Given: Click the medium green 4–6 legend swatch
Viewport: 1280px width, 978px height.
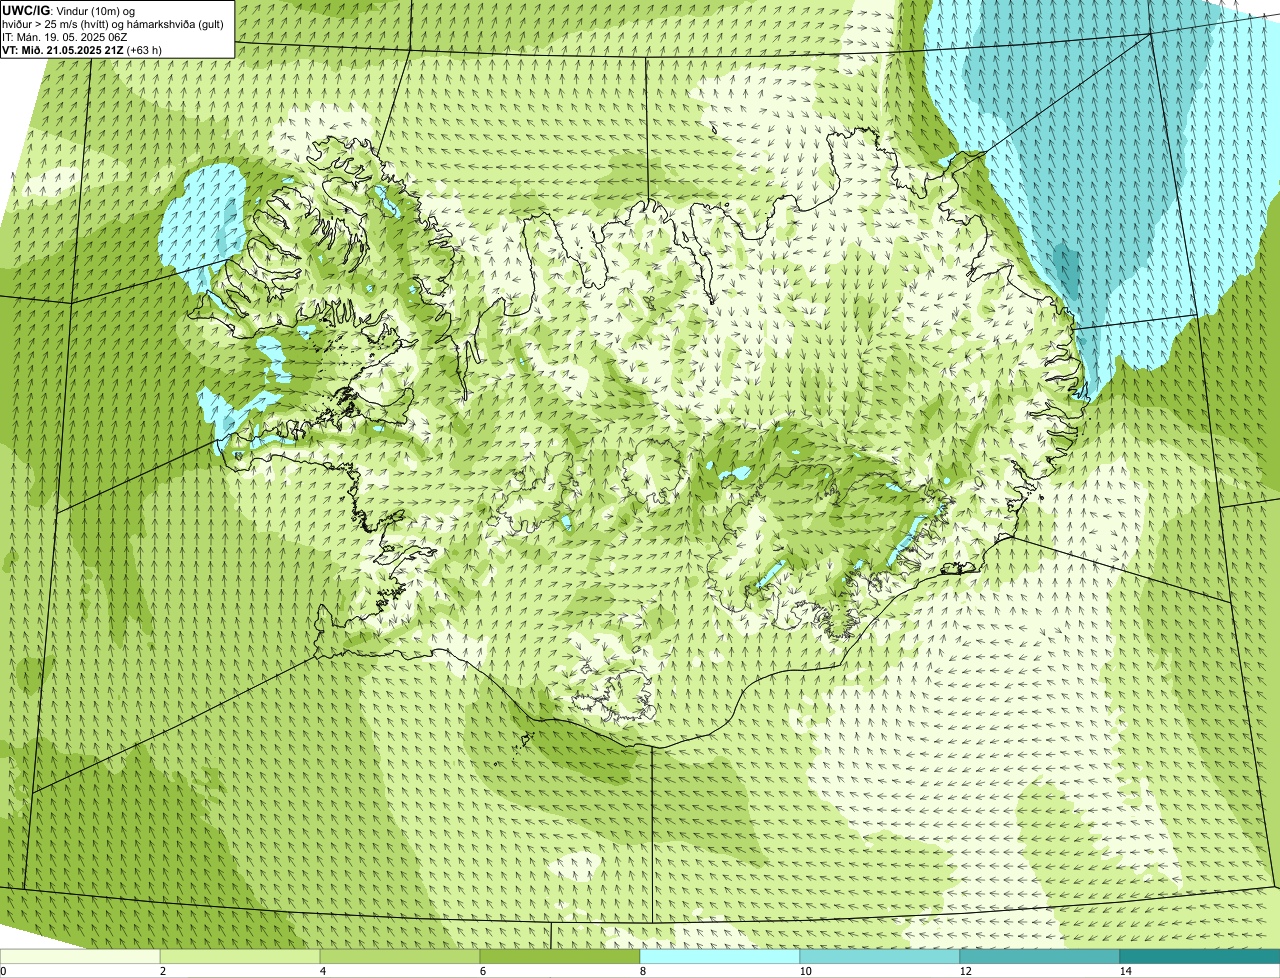Looking at the screenshot, I should [400, 956].
